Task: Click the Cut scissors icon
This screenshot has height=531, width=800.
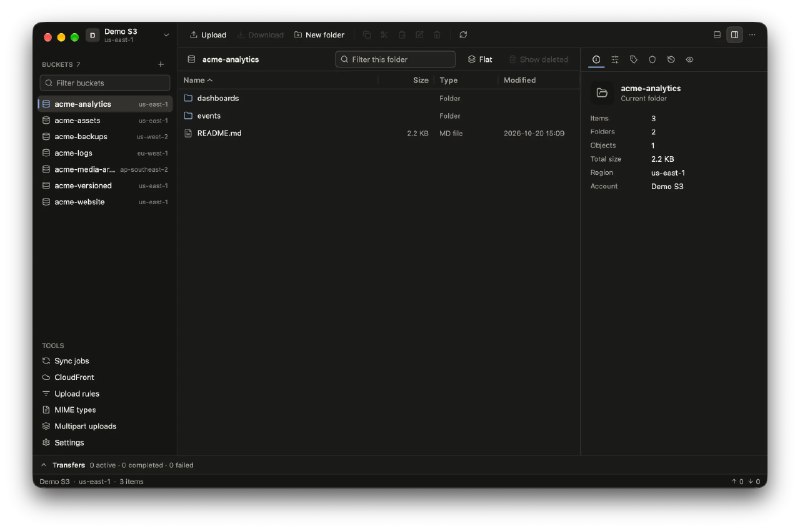Action: point(384,35)
